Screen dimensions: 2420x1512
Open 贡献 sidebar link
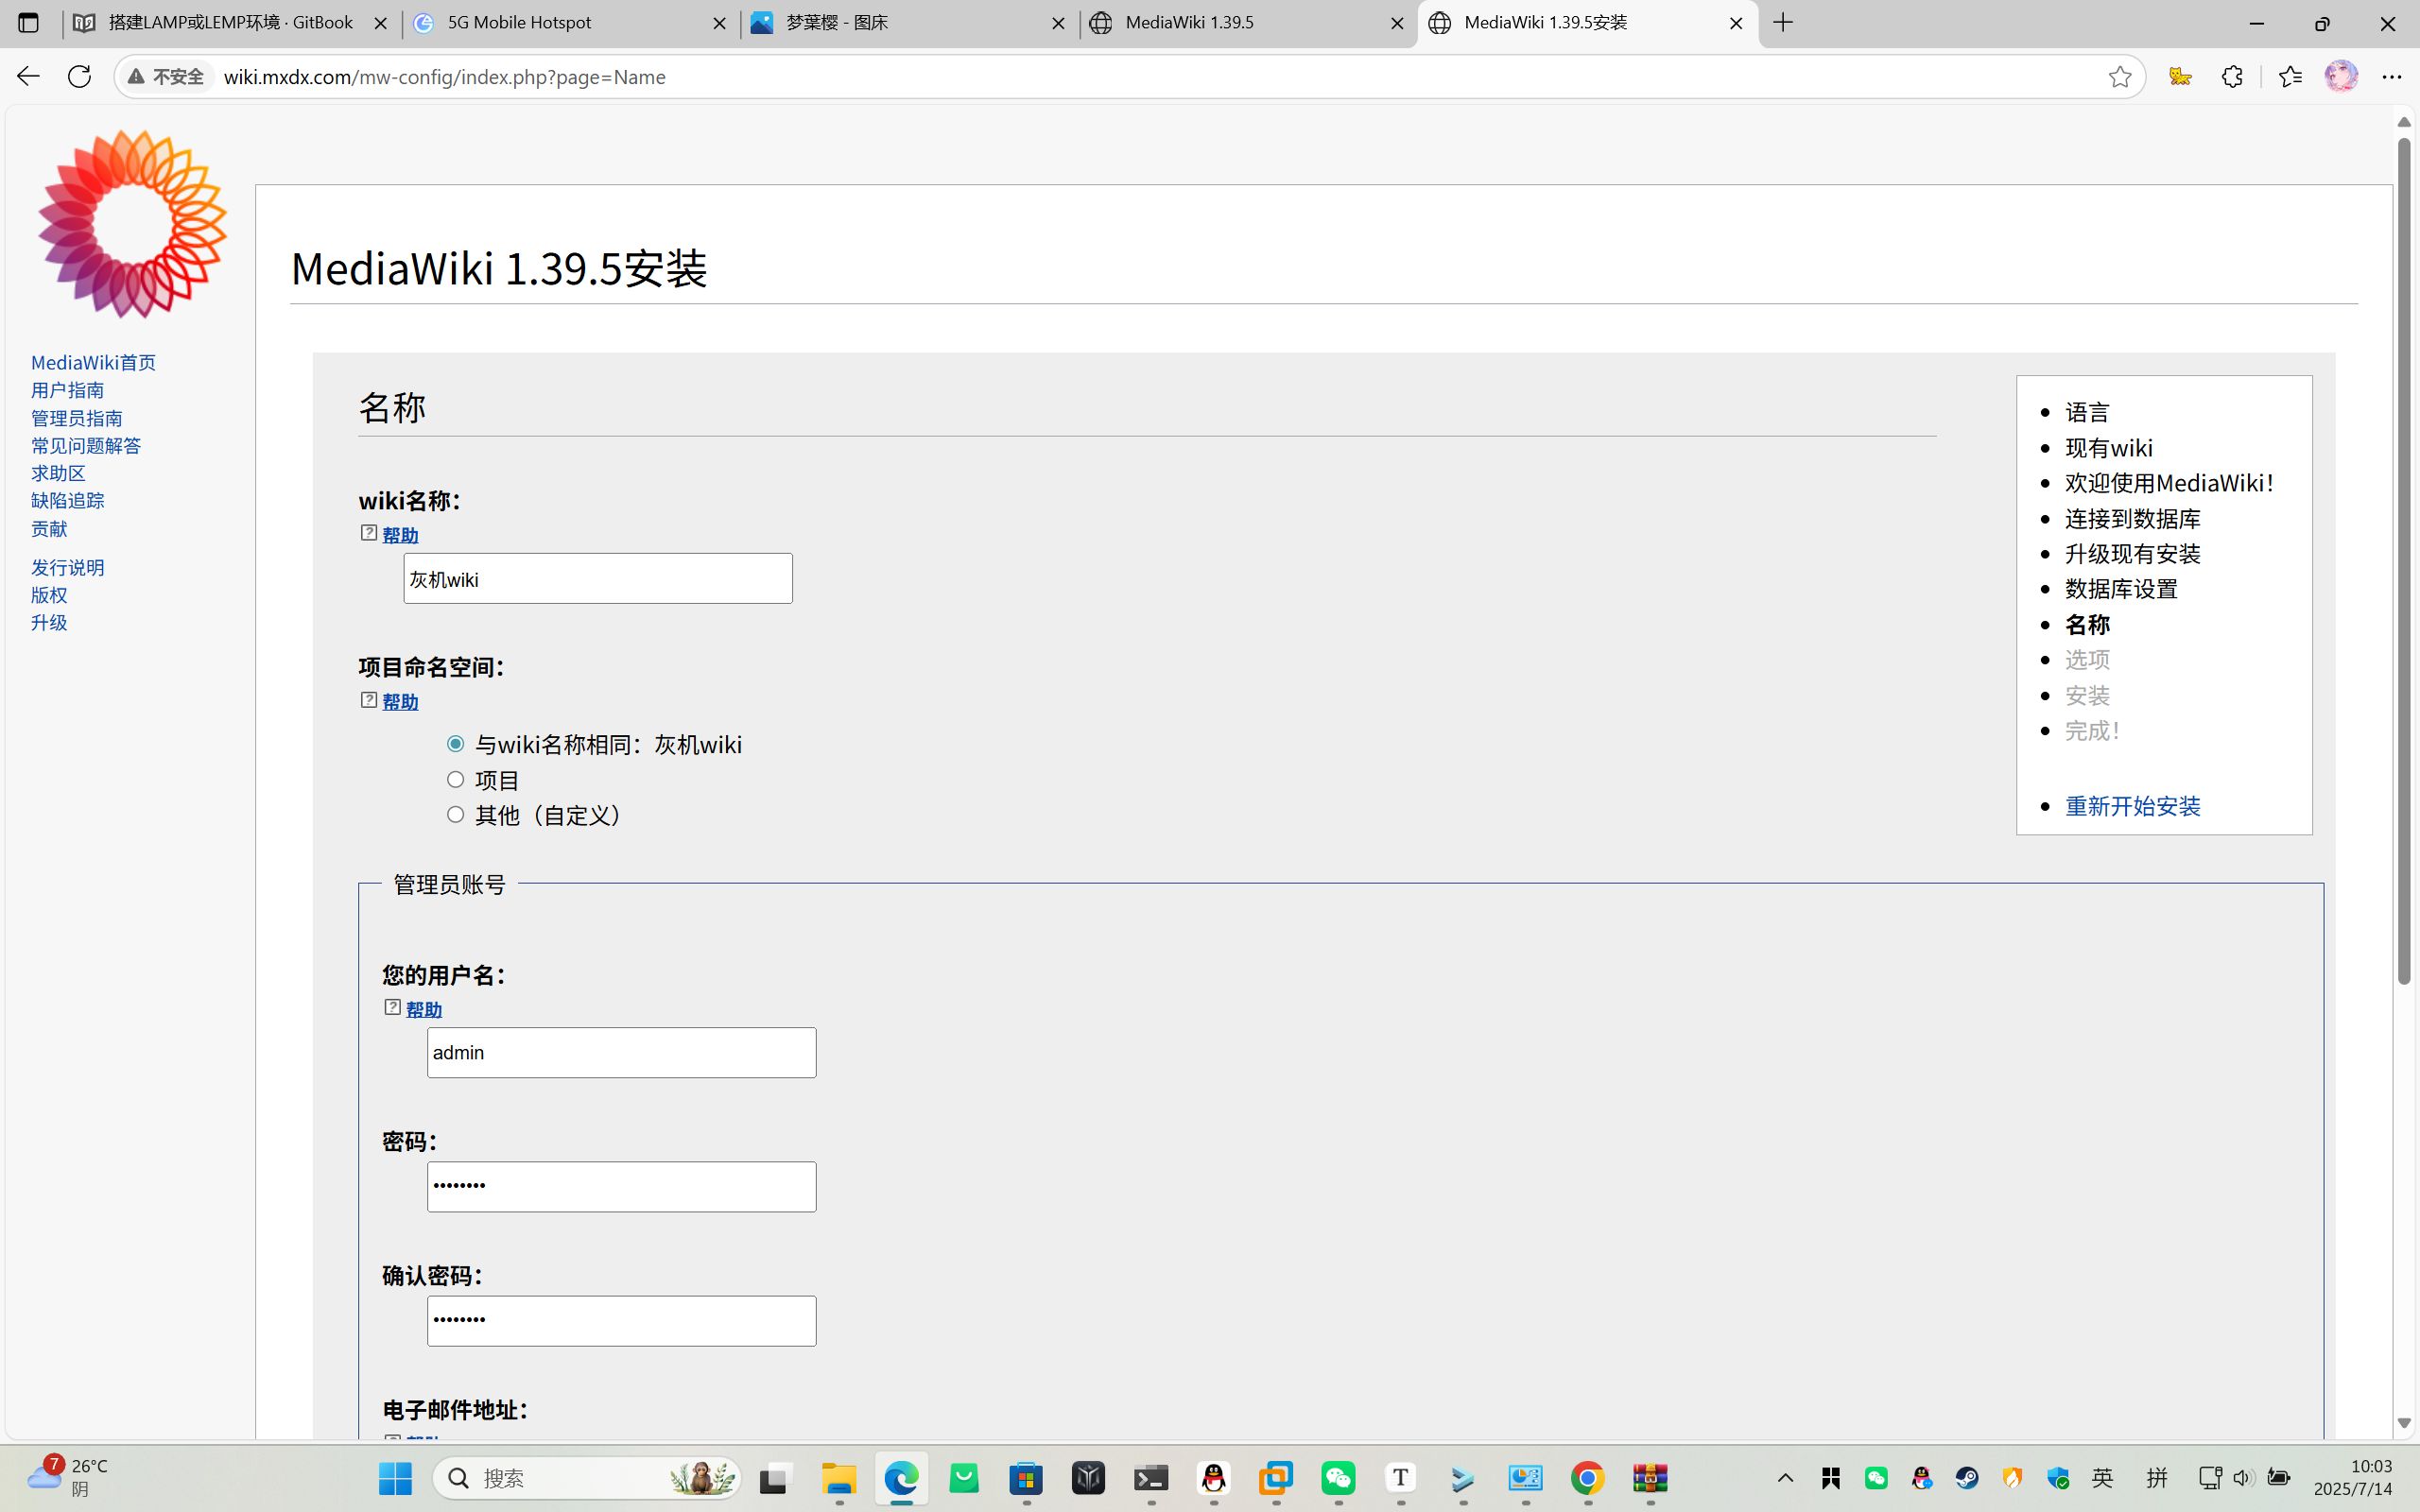49,528
